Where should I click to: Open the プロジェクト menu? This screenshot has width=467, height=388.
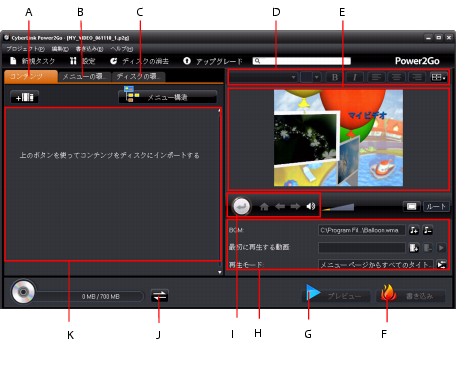click(x=25, y=49)
